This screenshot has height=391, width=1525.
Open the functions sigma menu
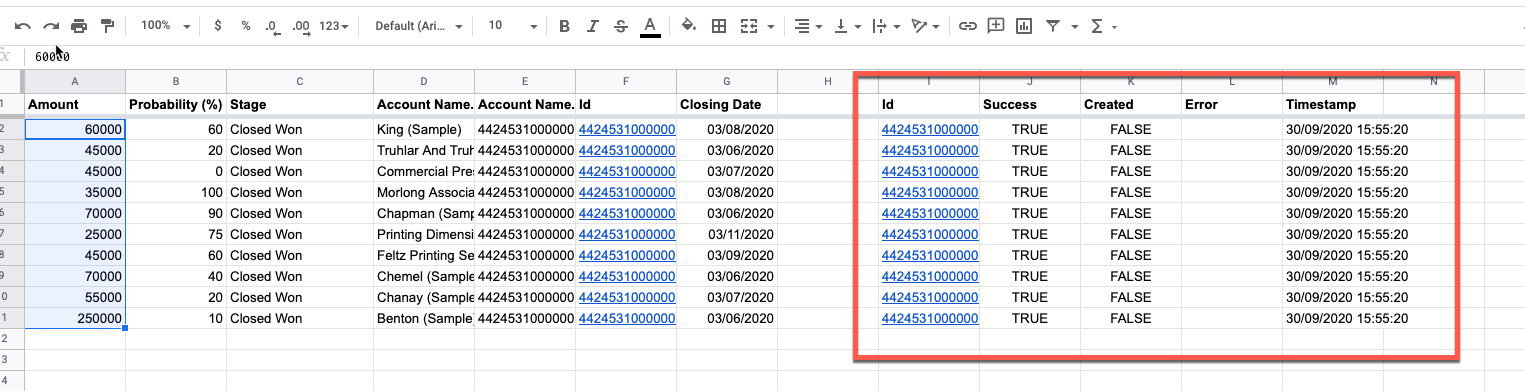(1102, 26)
